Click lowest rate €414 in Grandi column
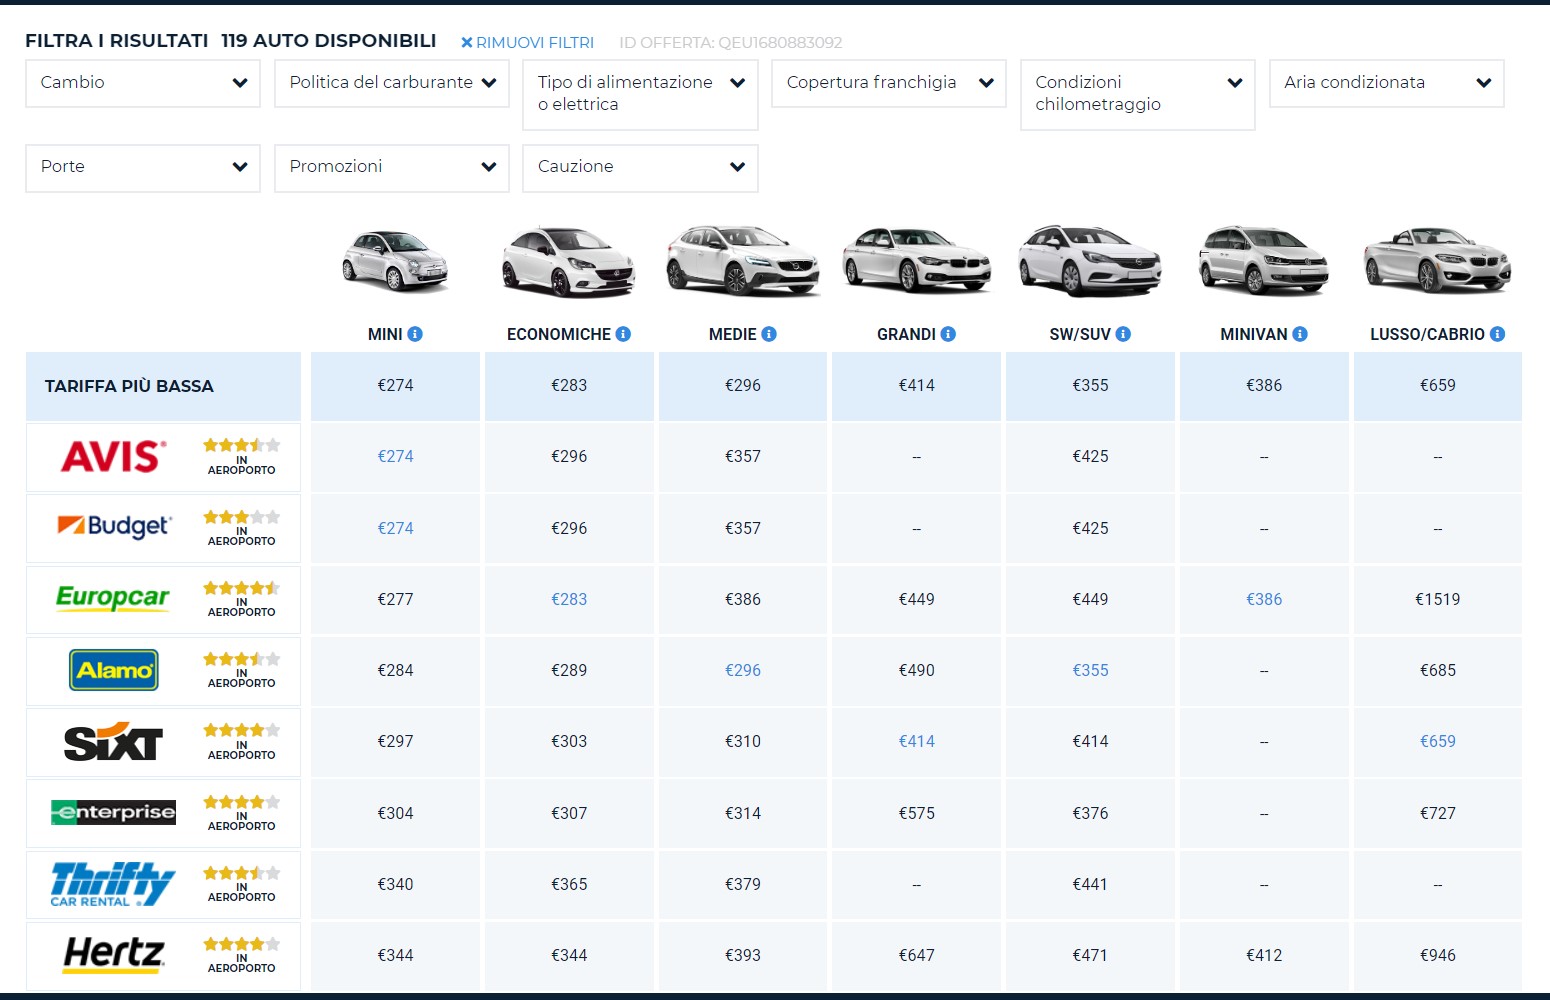Viewport: 1550px width, 1000px height. point(917,385)
